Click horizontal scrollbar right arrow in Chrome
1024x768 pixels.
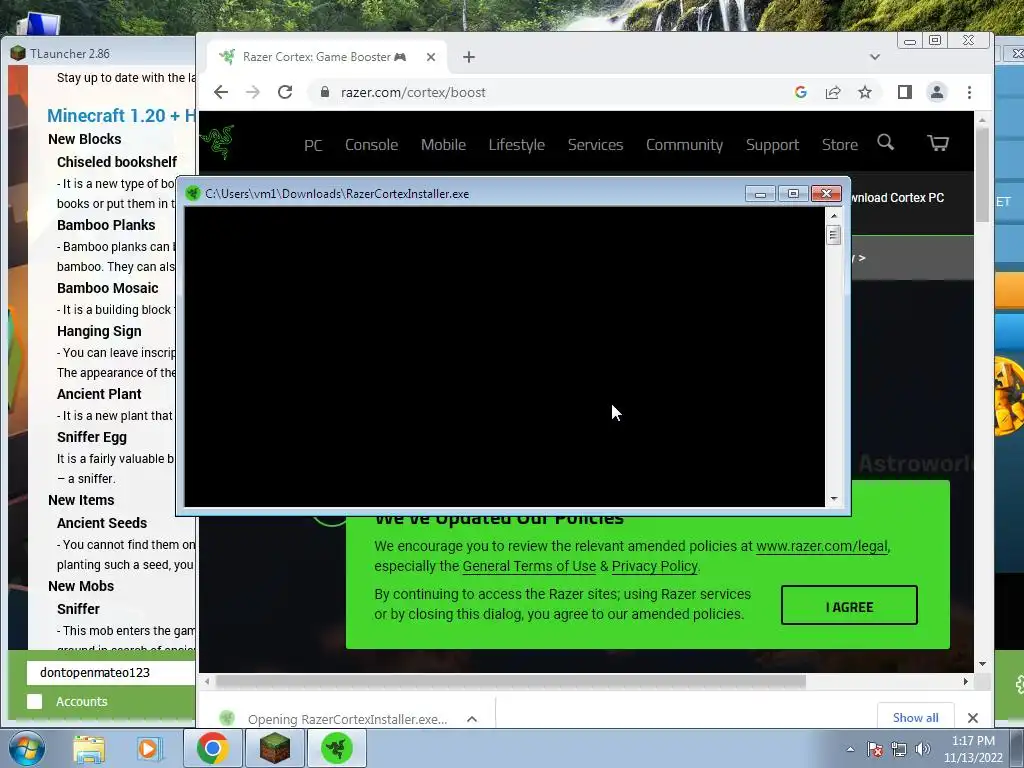(x=965, y=681)
